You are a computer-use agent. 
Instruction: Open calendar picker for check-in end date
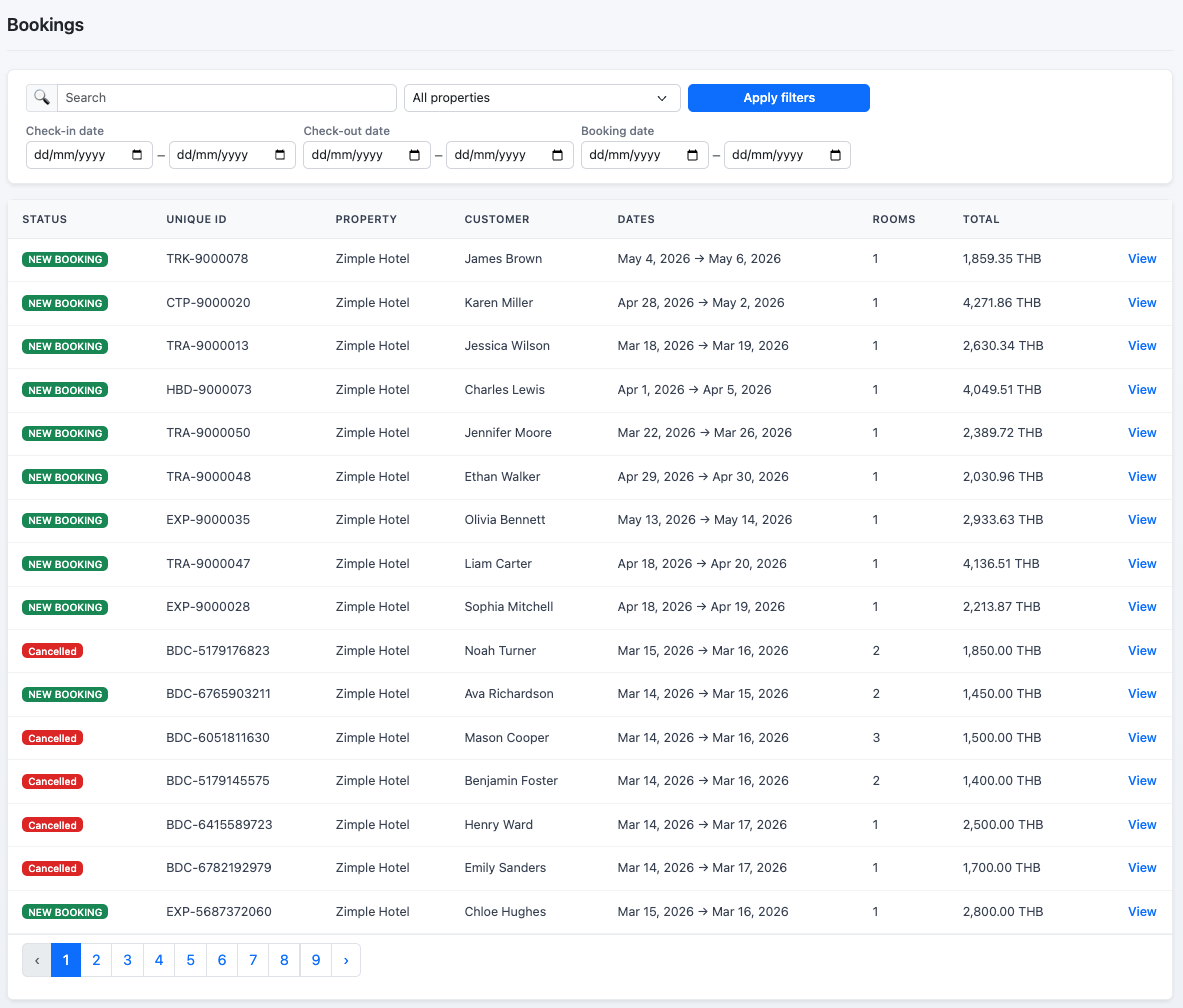coord(280,155)
